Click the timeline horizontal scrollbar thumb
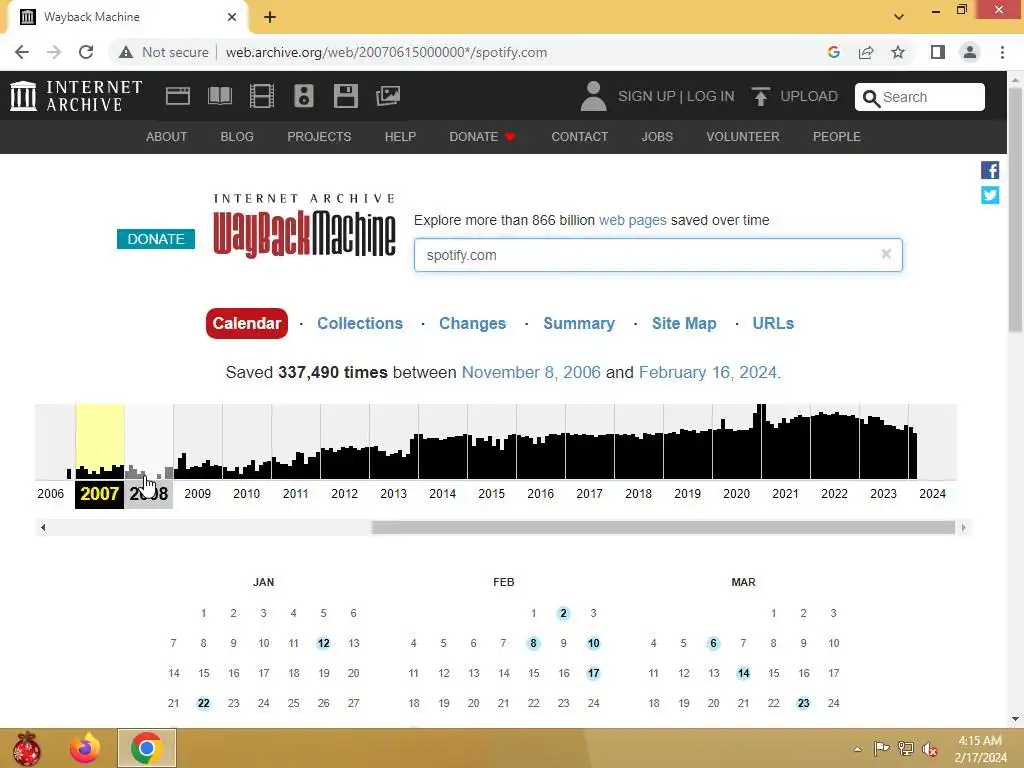 pos(663,527)
